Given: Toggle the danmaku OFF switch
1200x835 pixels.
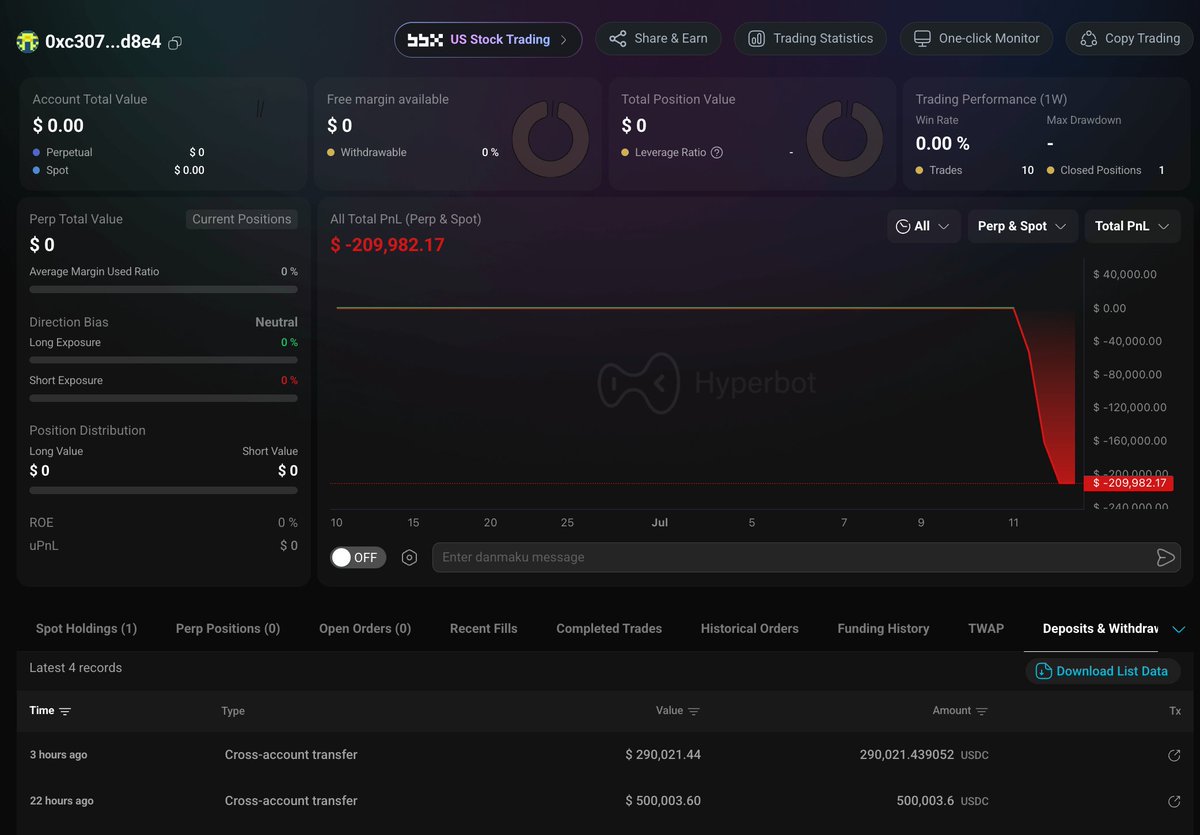Looking at the screenshot, I should (x=358, y=557).
